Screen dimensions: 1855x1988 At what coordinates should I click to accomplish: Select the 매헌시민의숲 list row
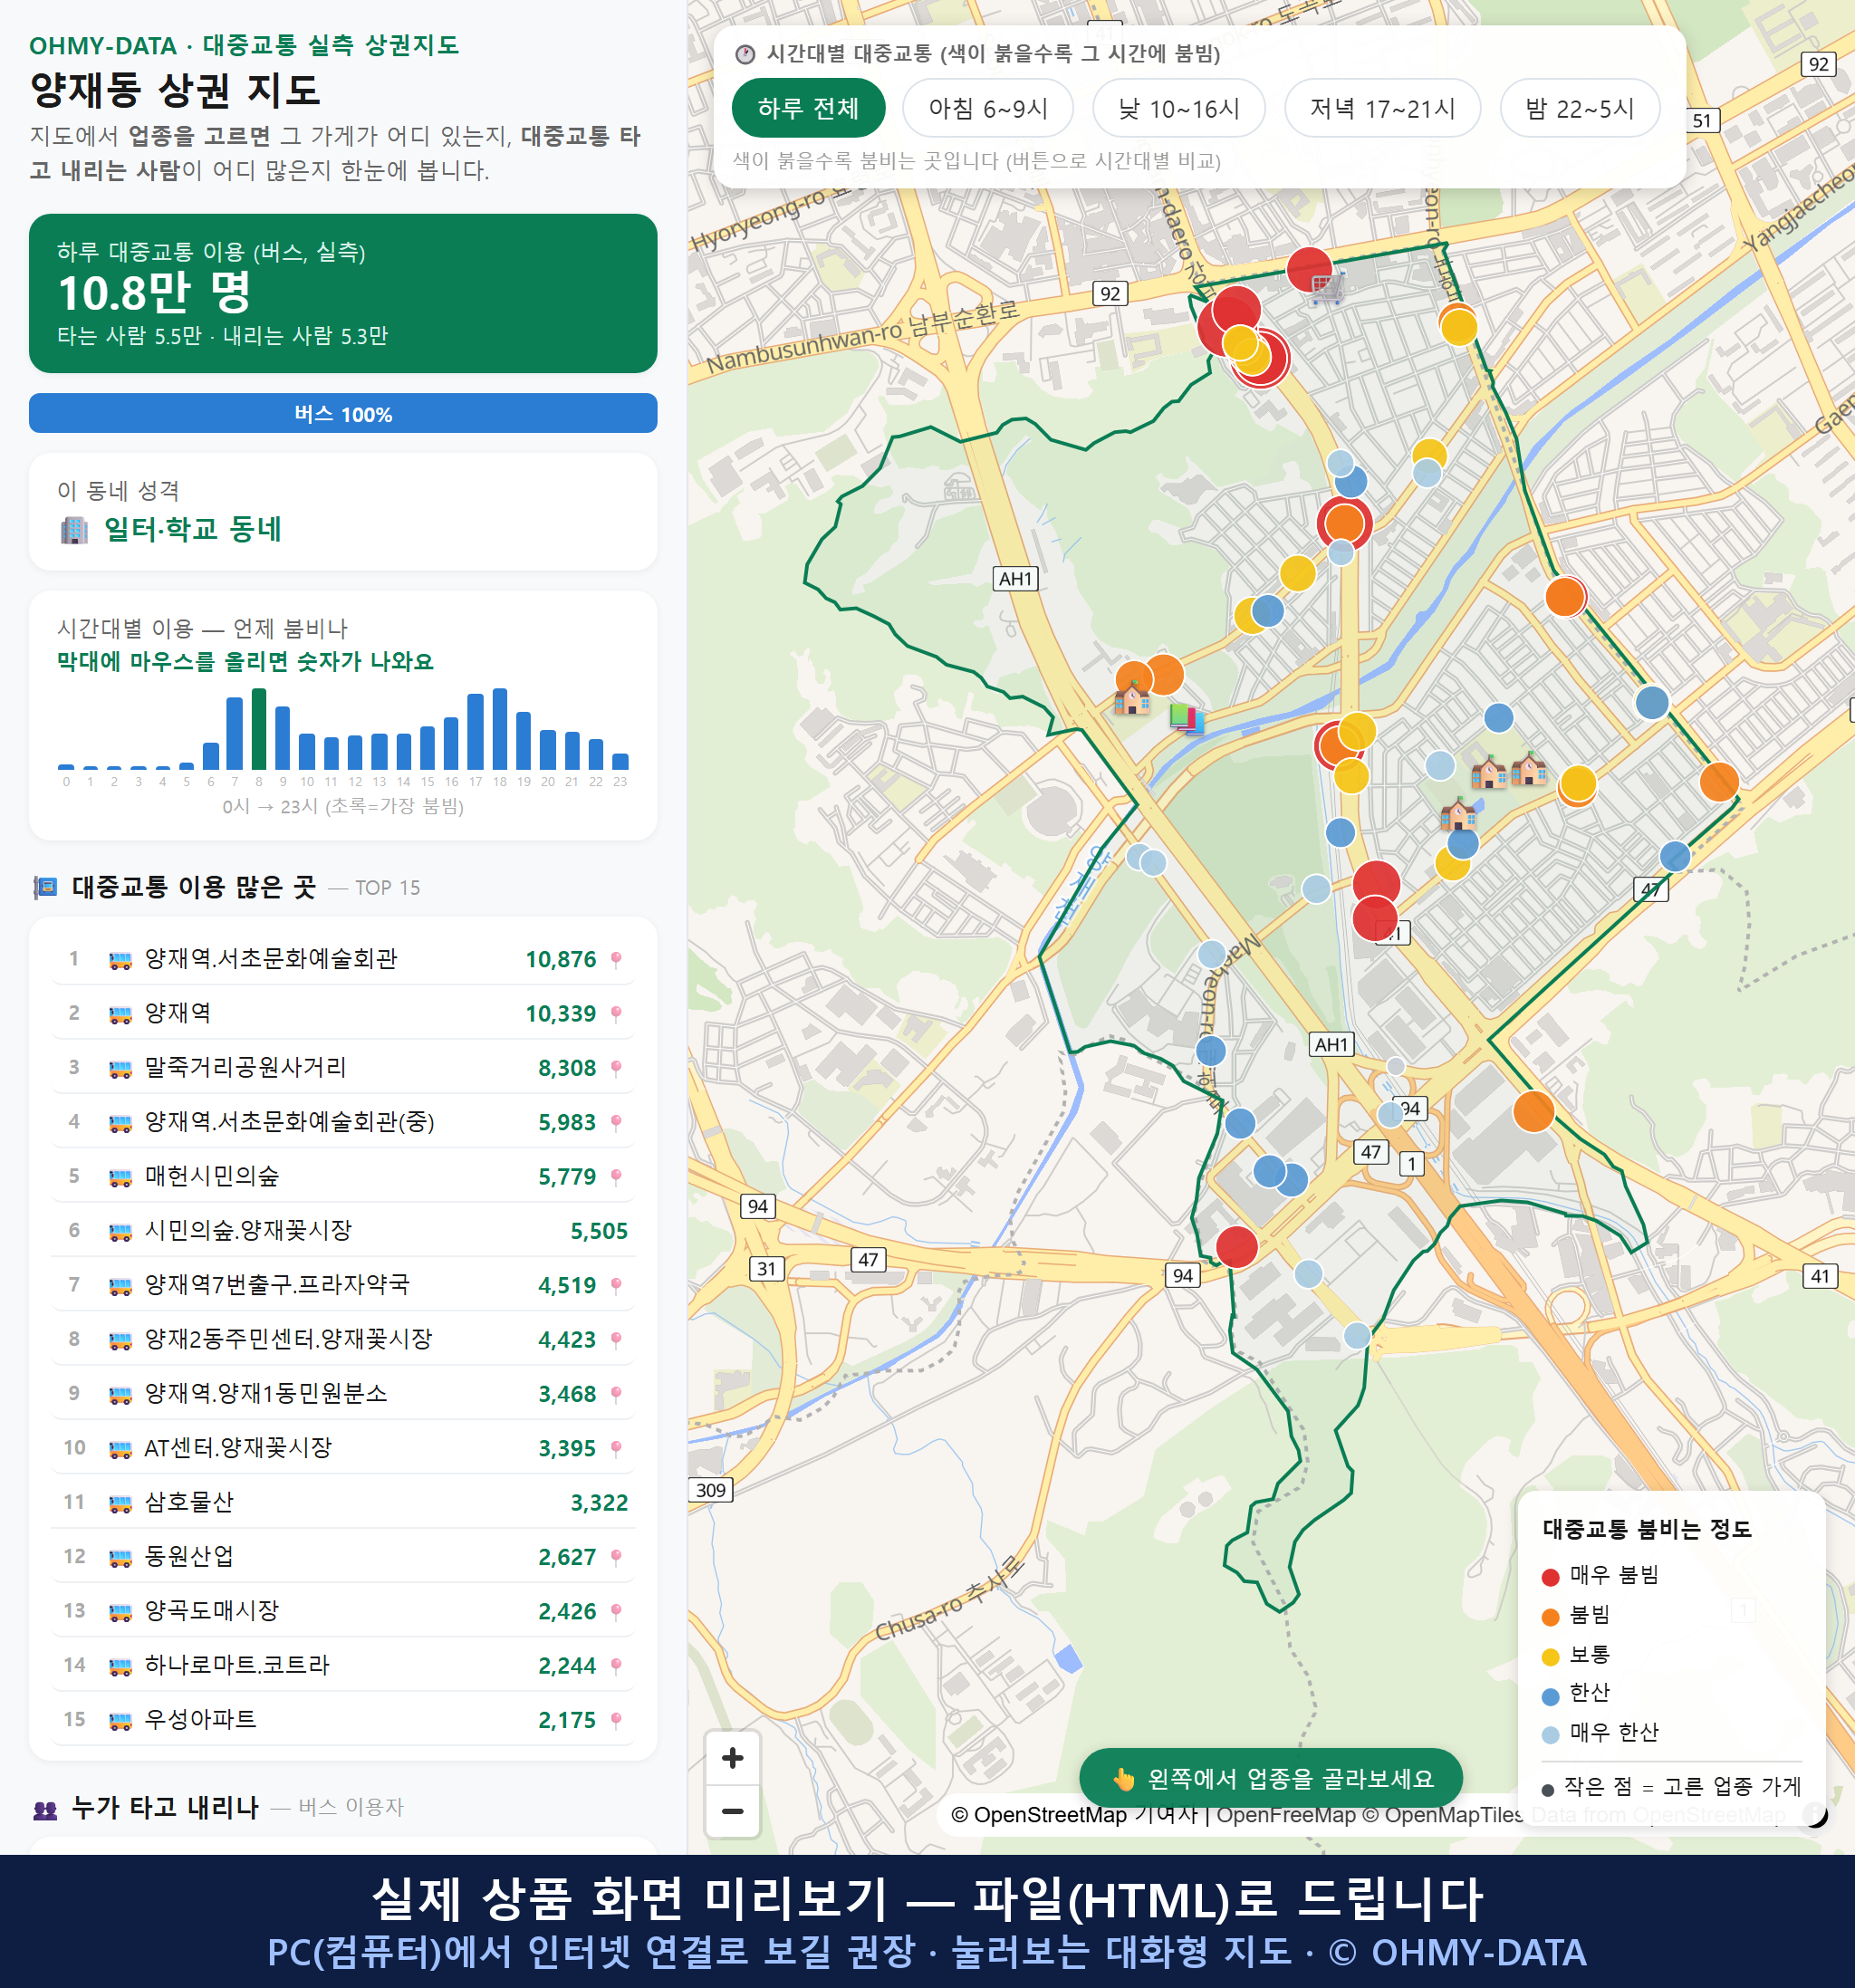click(343, 1176)
